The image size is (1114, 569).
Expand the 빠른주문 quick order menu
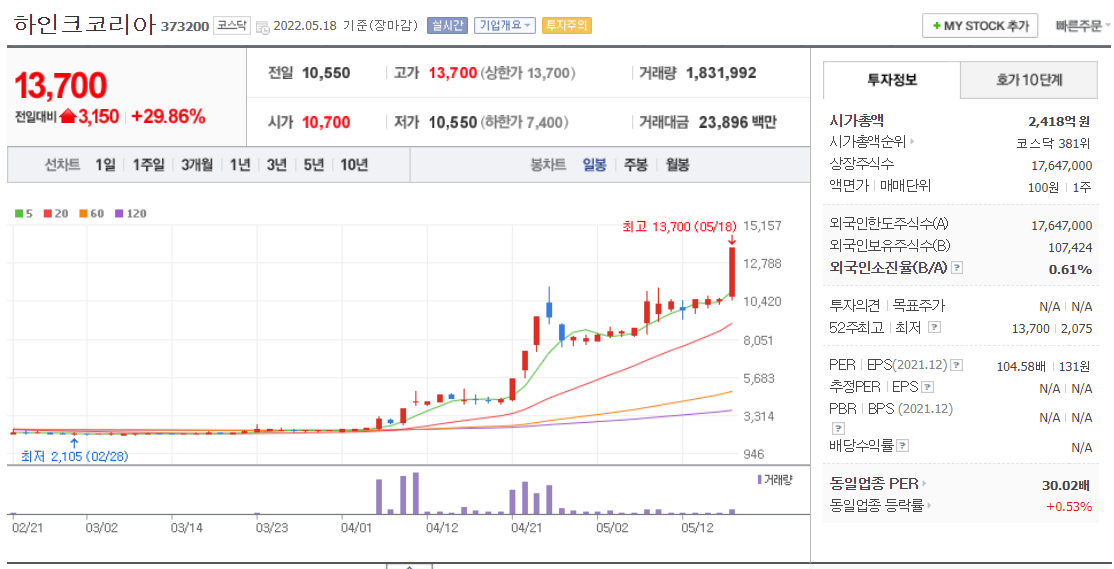[1082, 26]
